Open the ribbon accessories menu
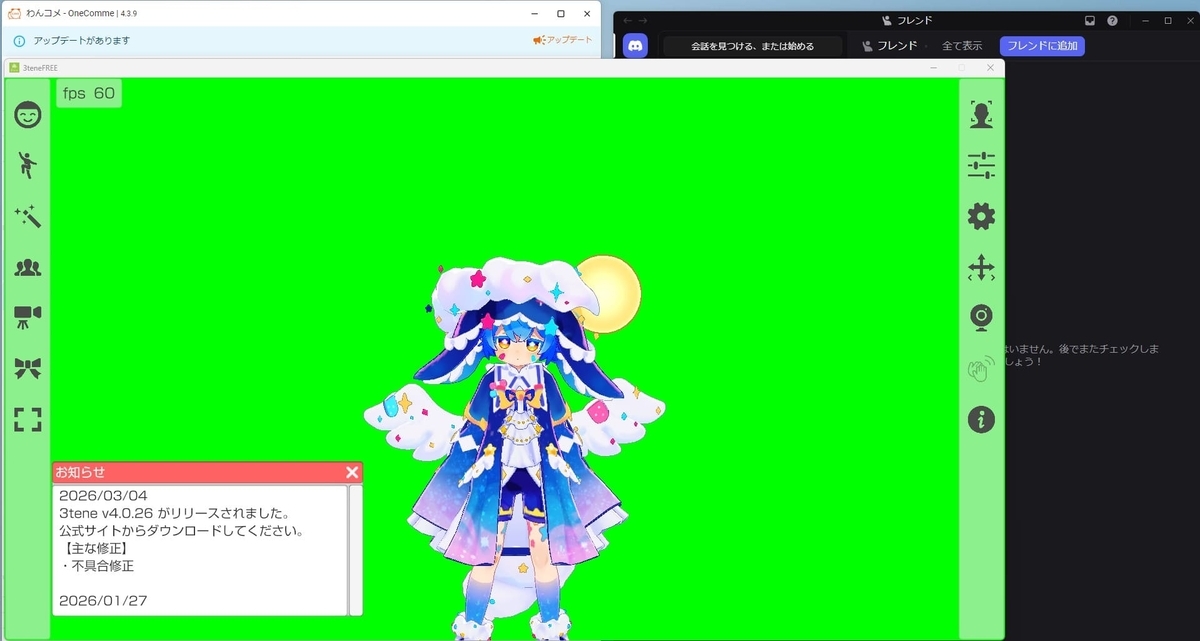Viewport: 1200px width, 641px height. [x=28, y=368]
